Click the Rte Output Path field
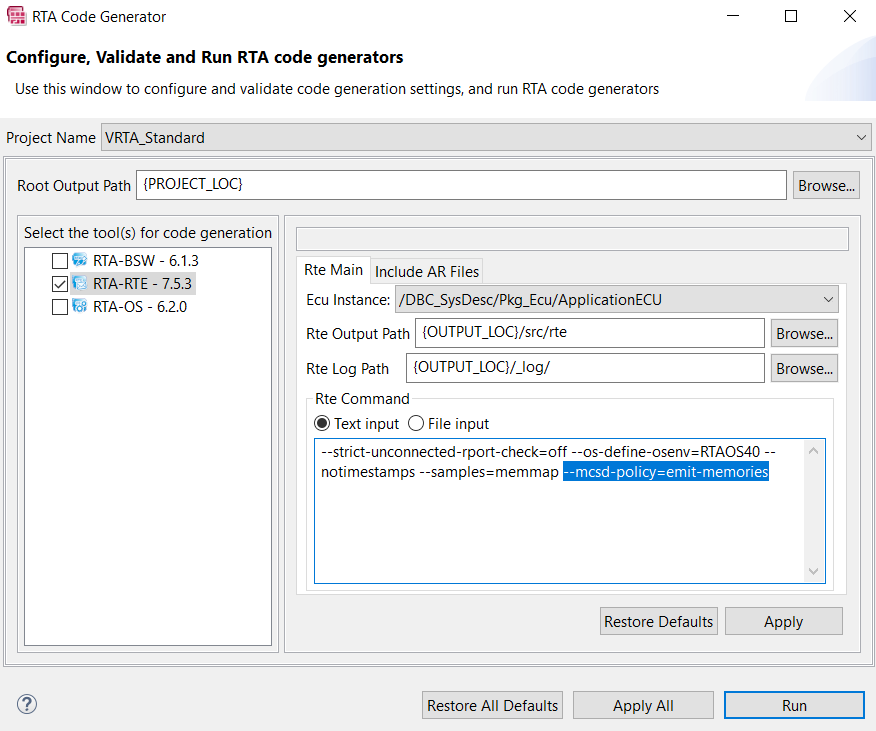The image size is (876, 731). coord(589,333)
